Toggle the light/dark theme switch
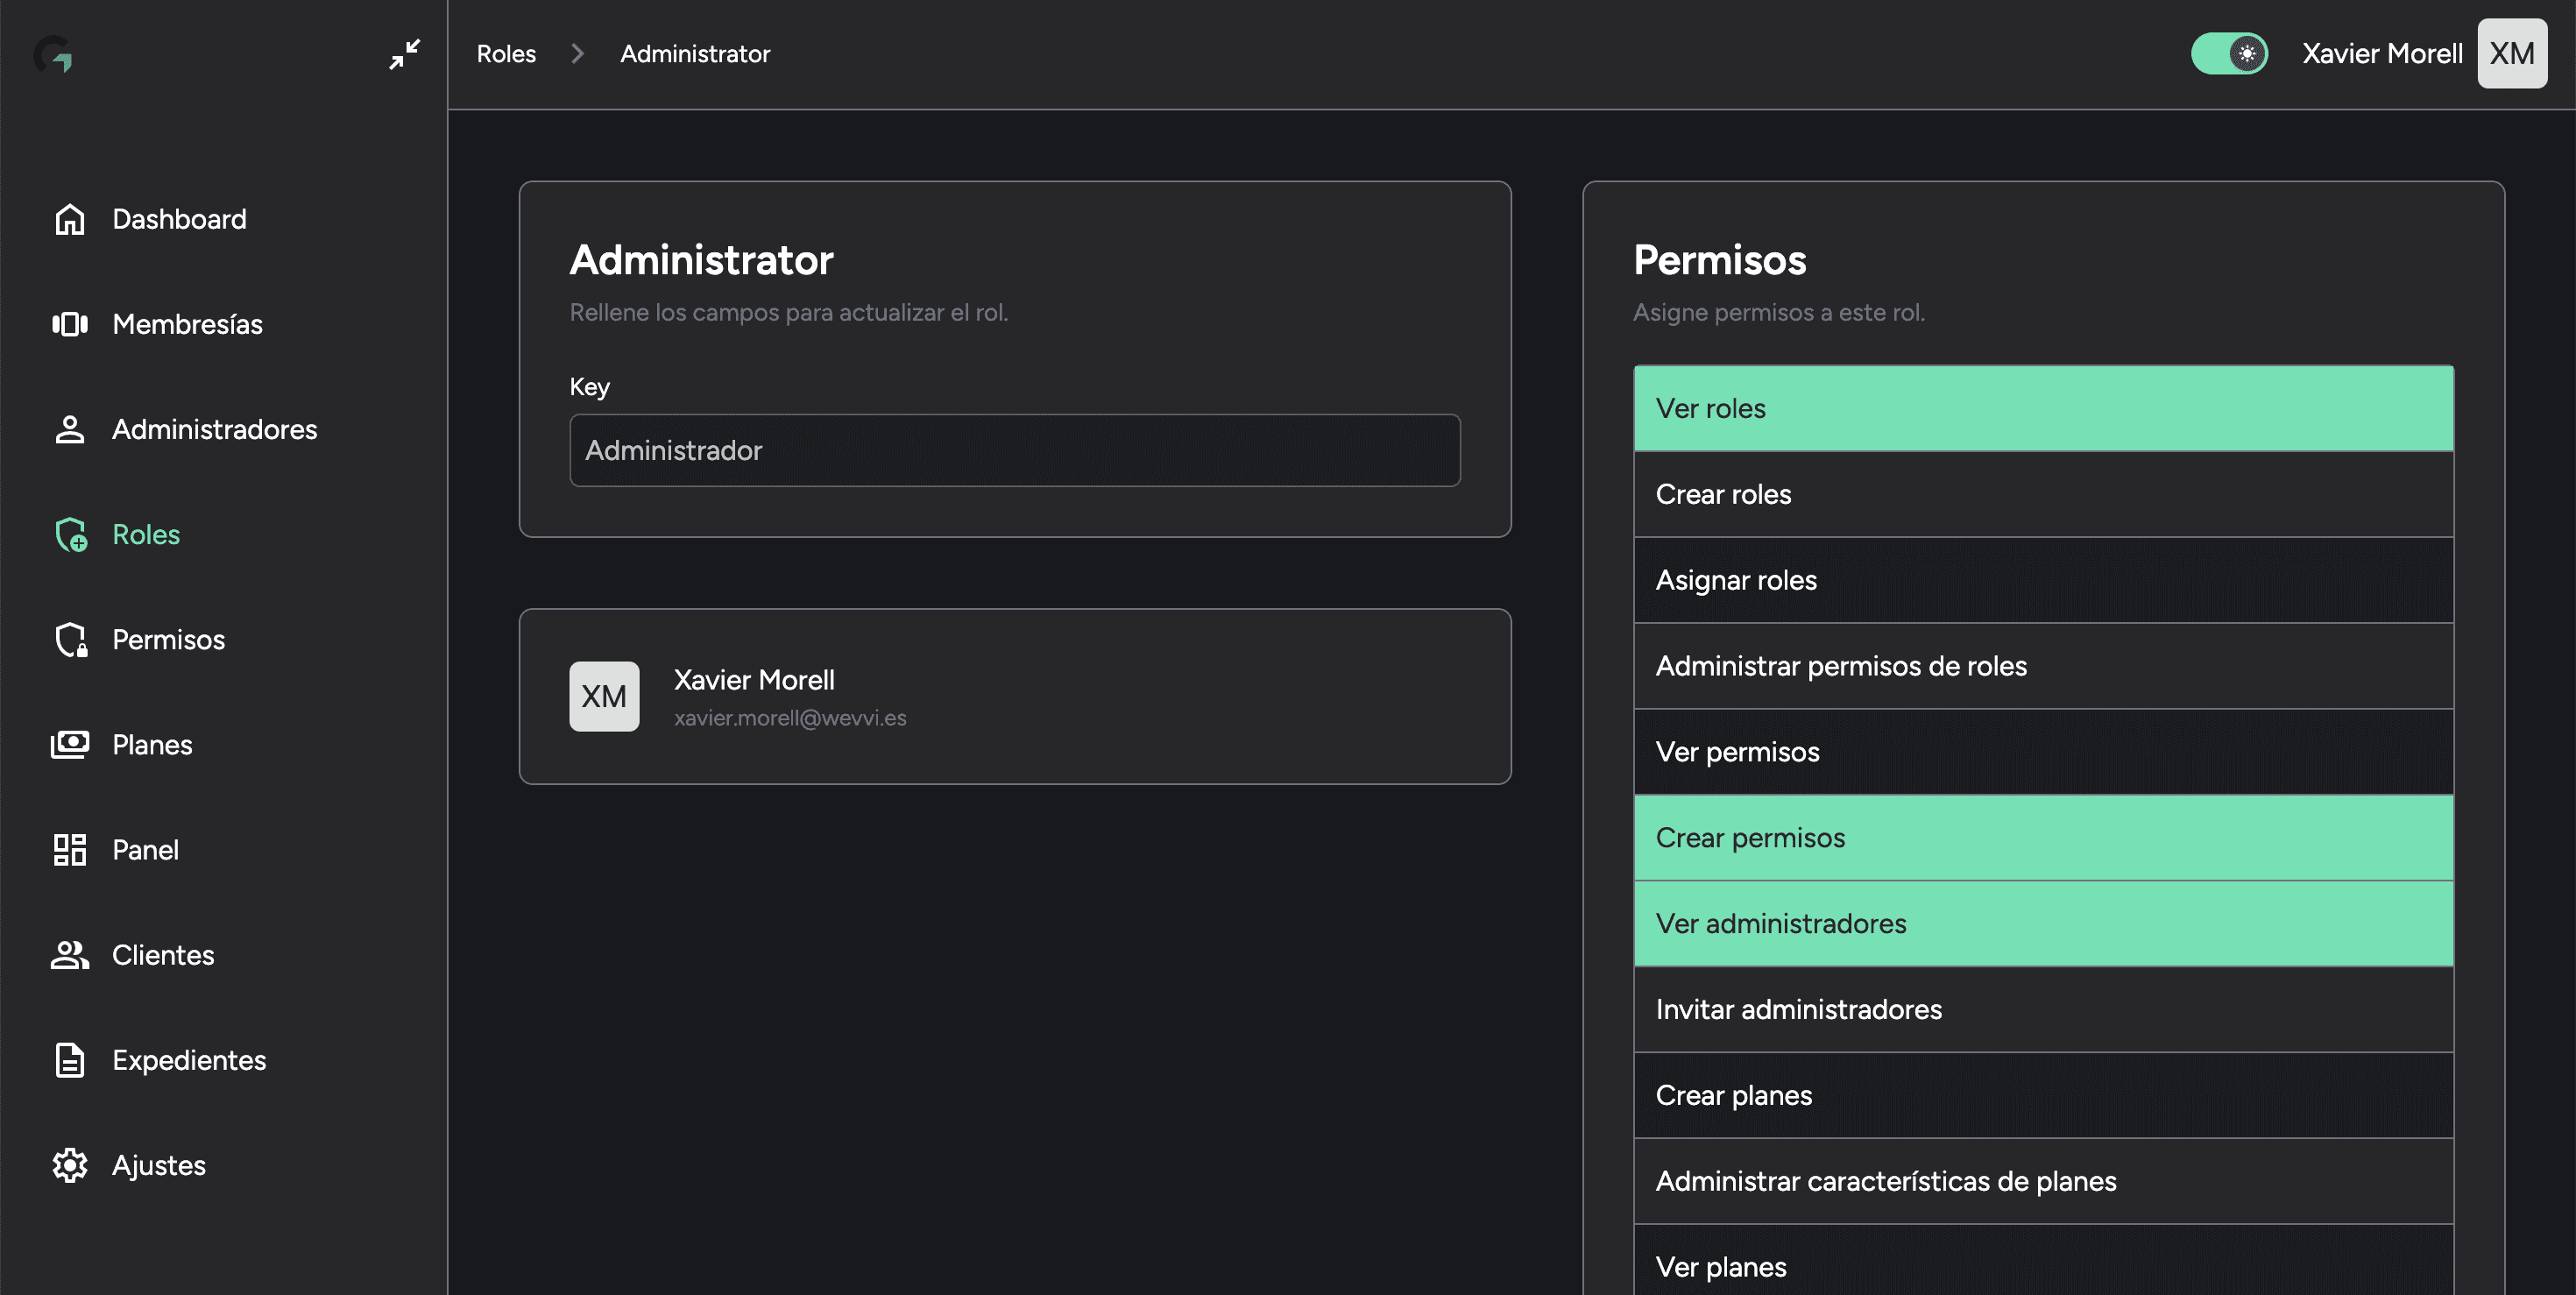 pos(2229,54)
